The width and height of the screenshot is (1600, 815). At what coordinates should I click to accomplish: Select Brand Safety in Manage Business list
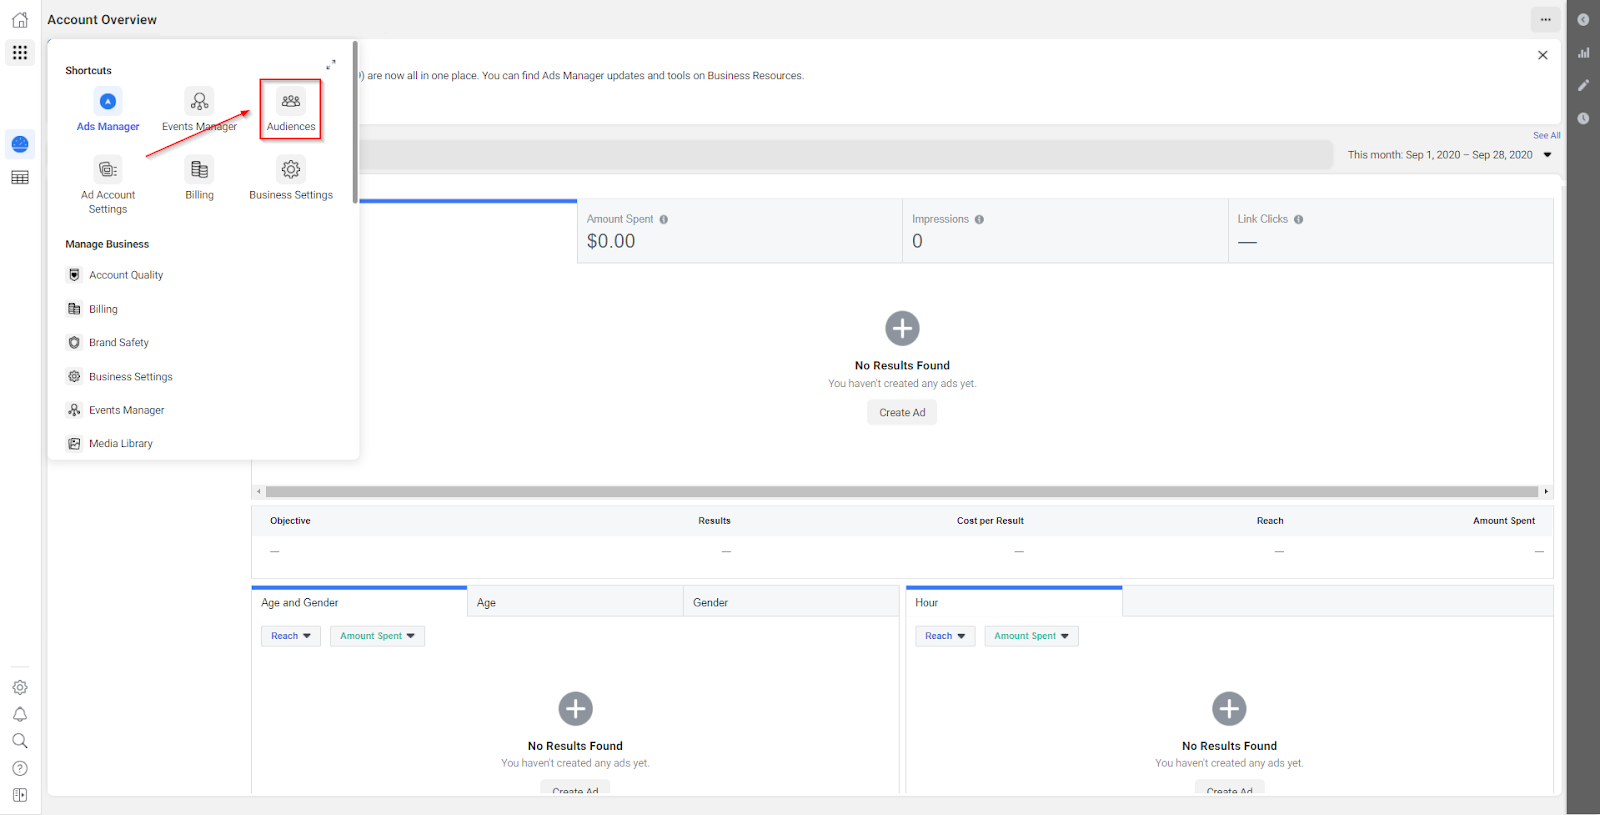[108, 343]
